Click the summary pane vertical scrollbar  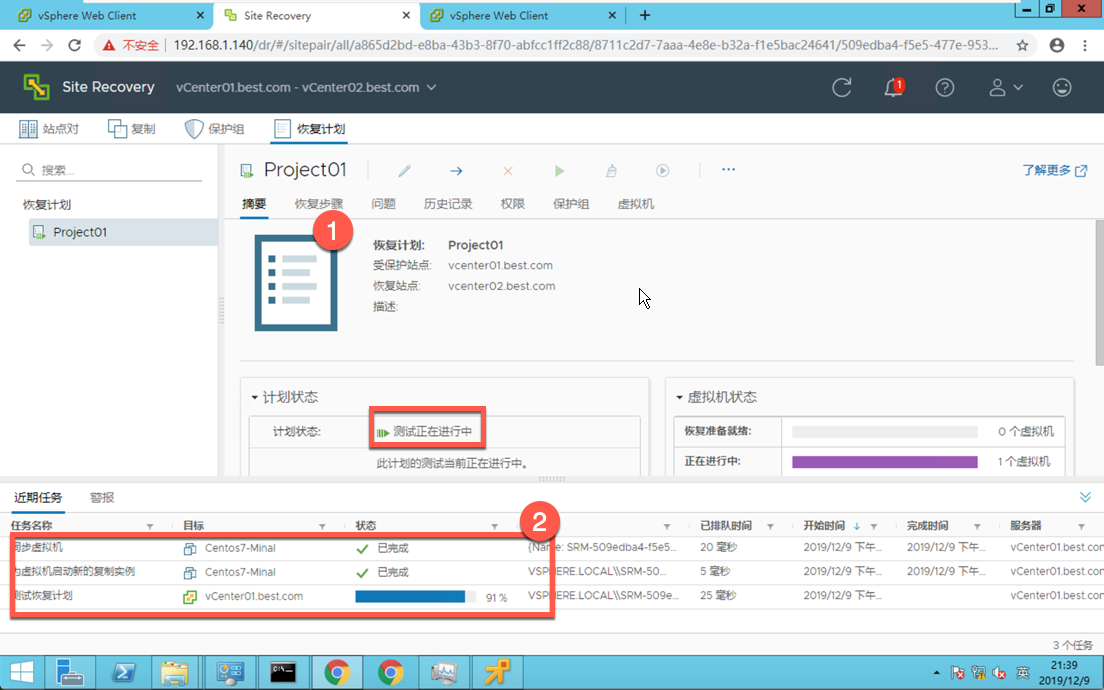[x=1099, y=292]
